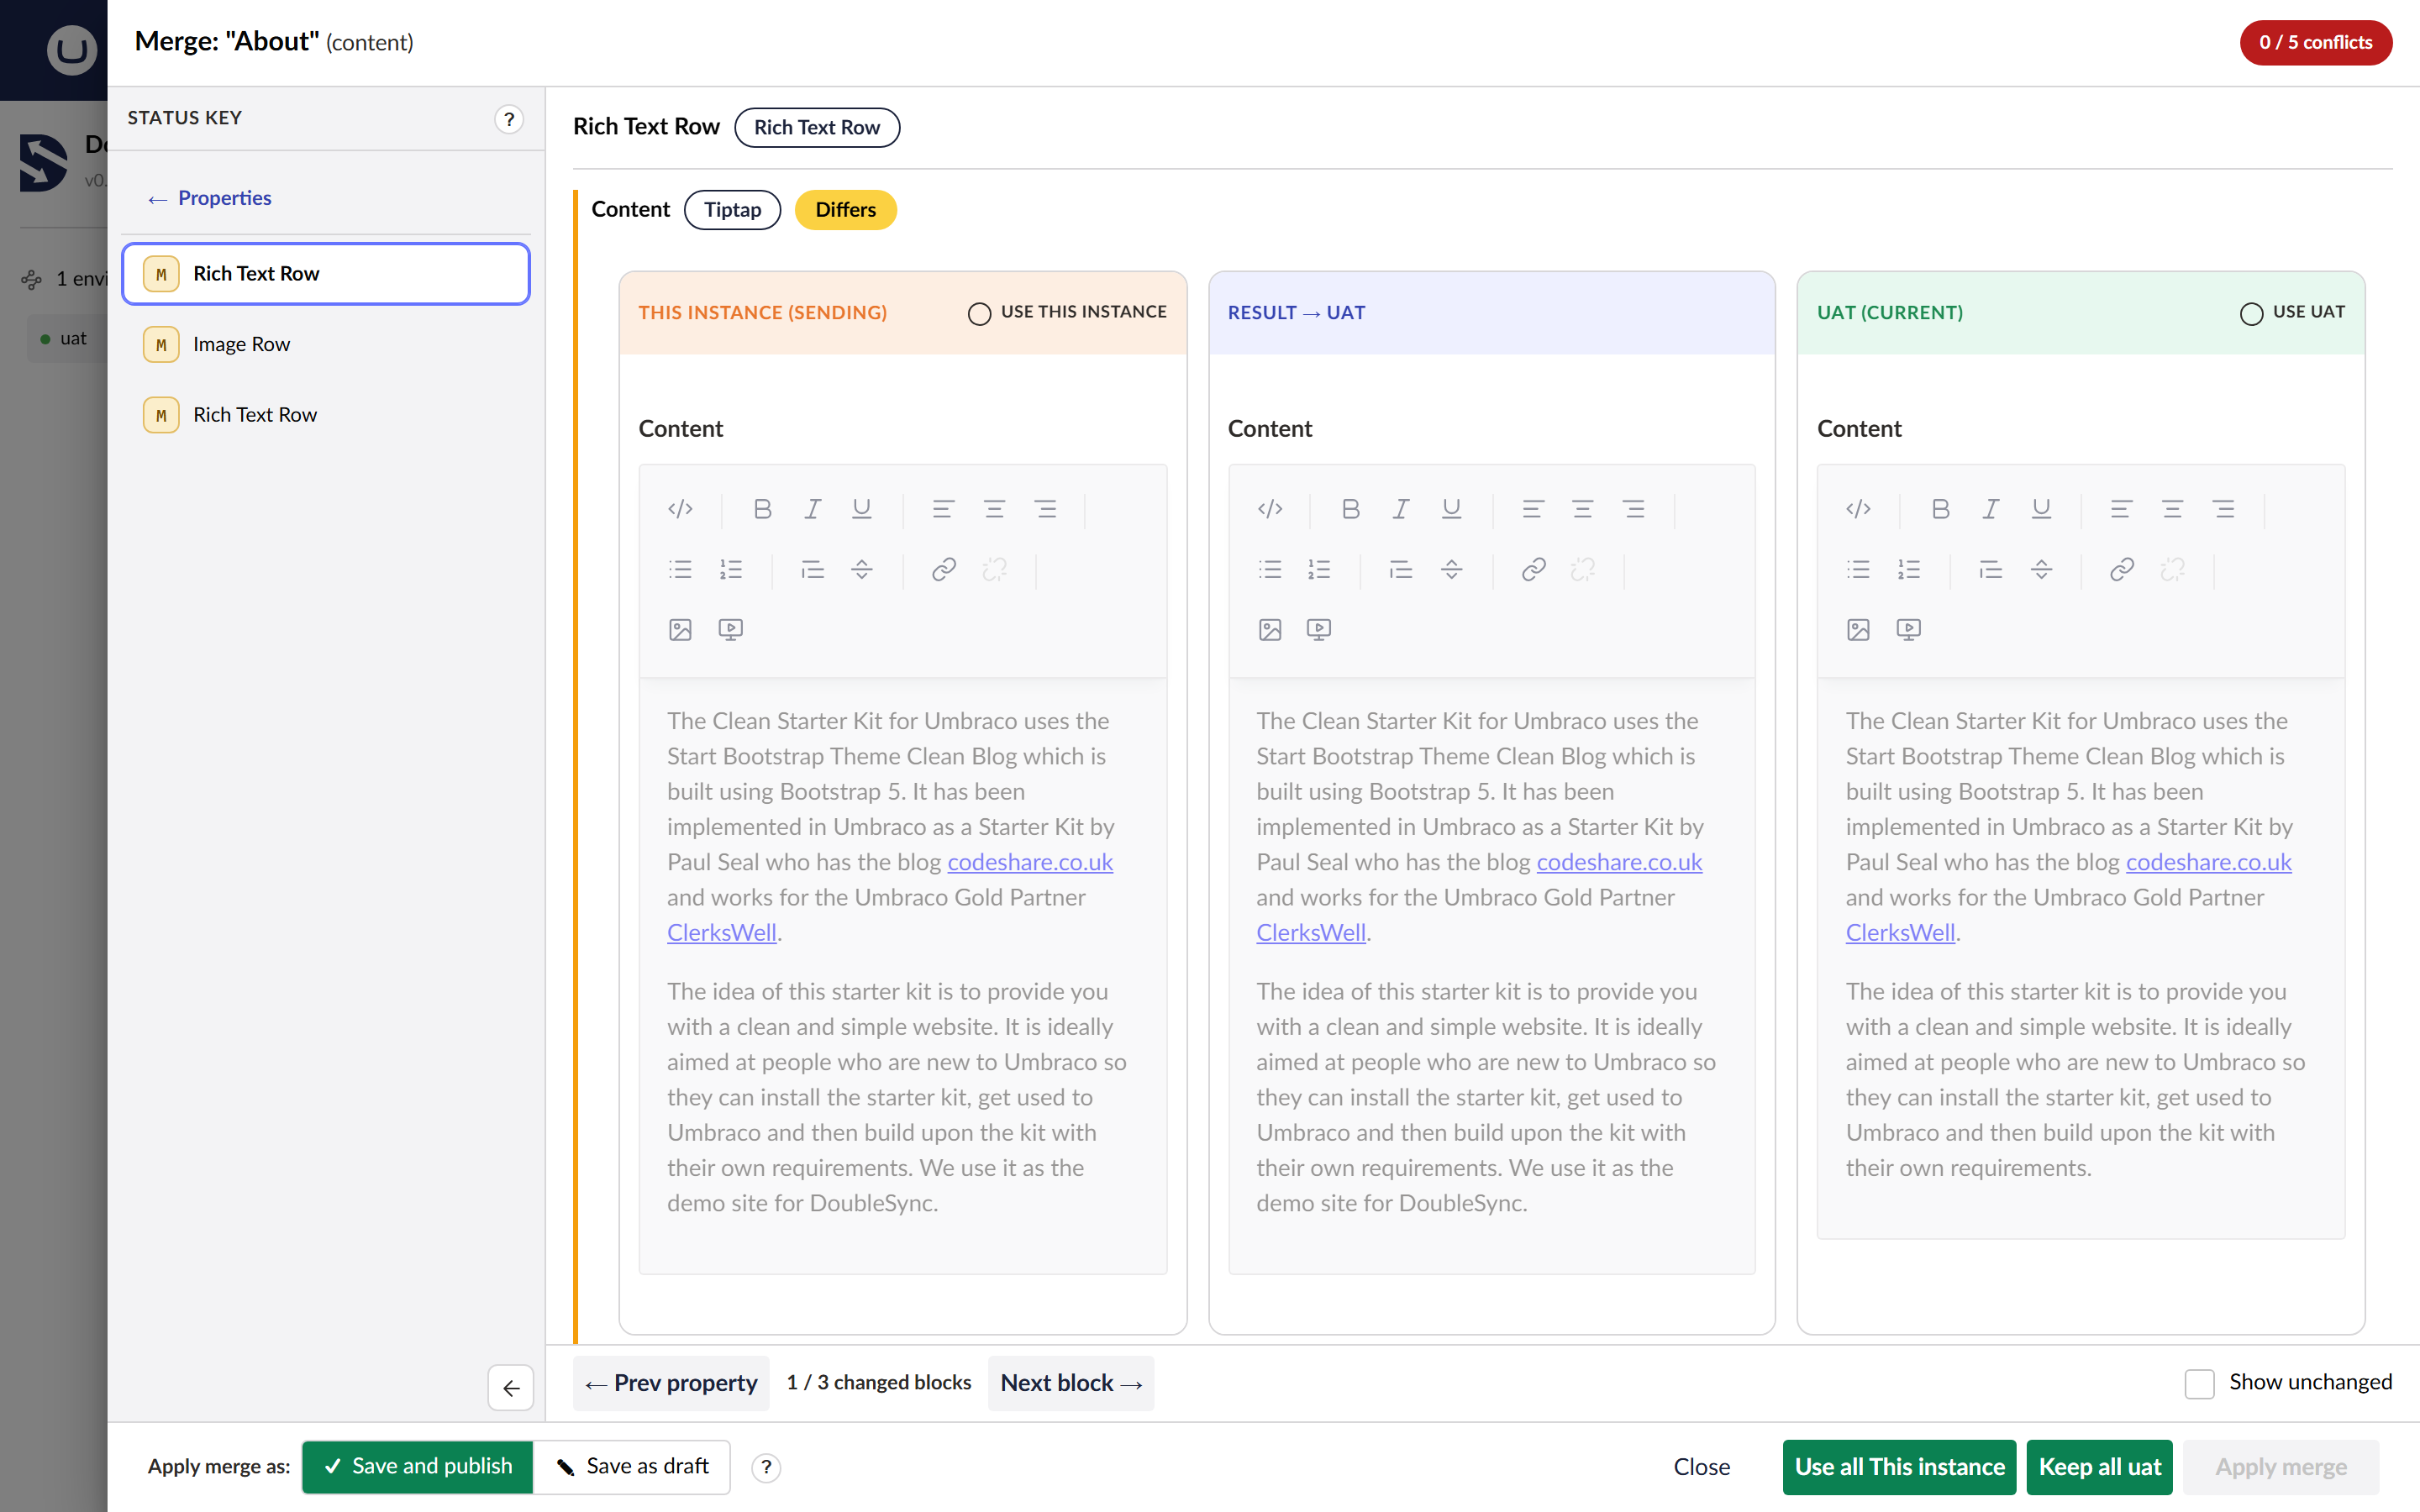Select Image Row block in sidebar
This screenshot has height=1512, width=2420.
point(326,344)
